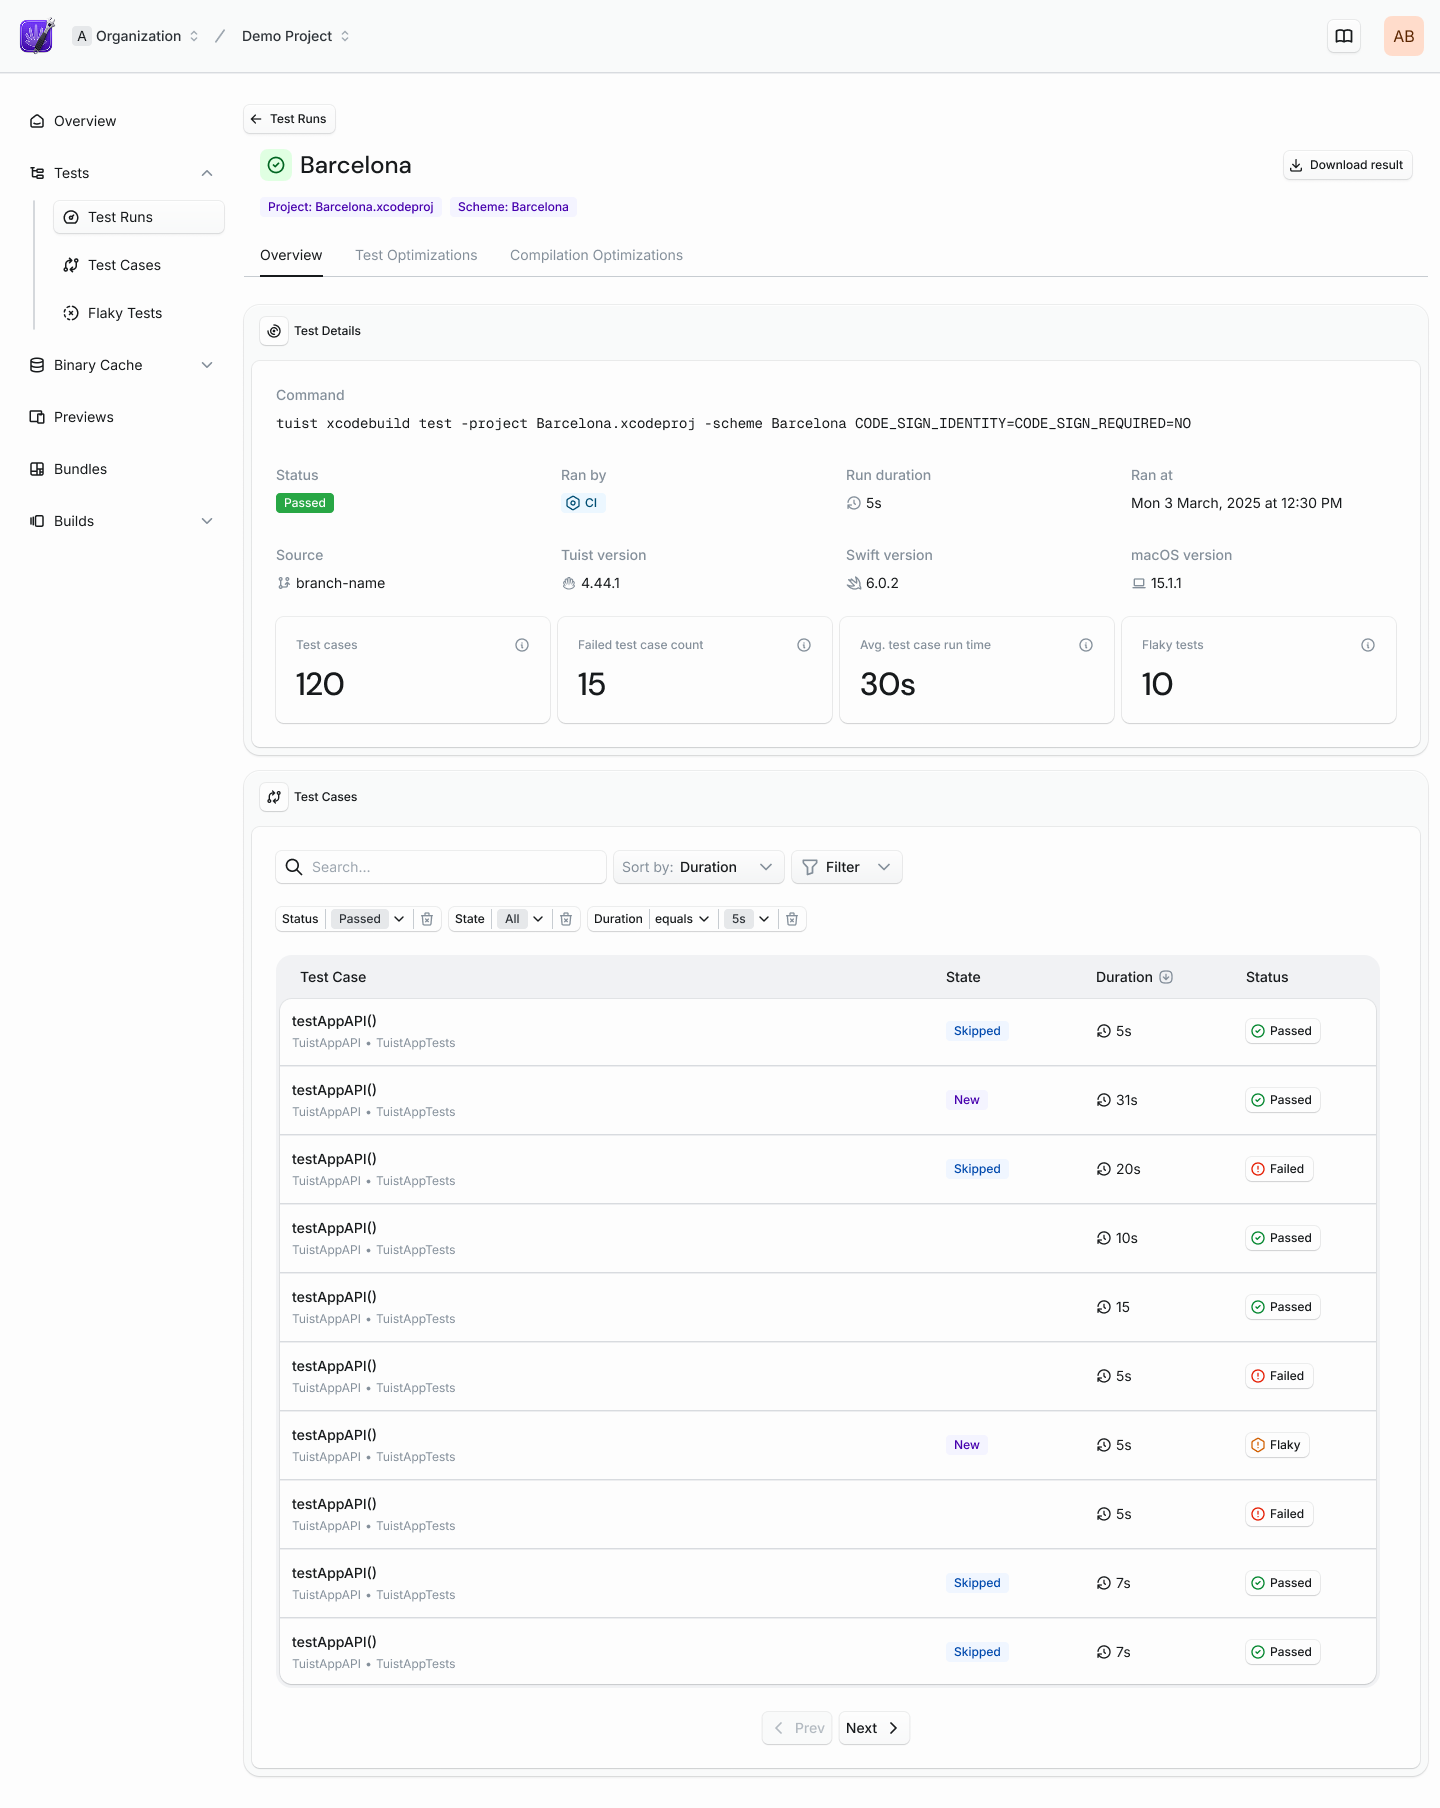This screenshot has width=1440, height=1808.
Task: Open the Sort by Duration dropdown
Action: 699,867
